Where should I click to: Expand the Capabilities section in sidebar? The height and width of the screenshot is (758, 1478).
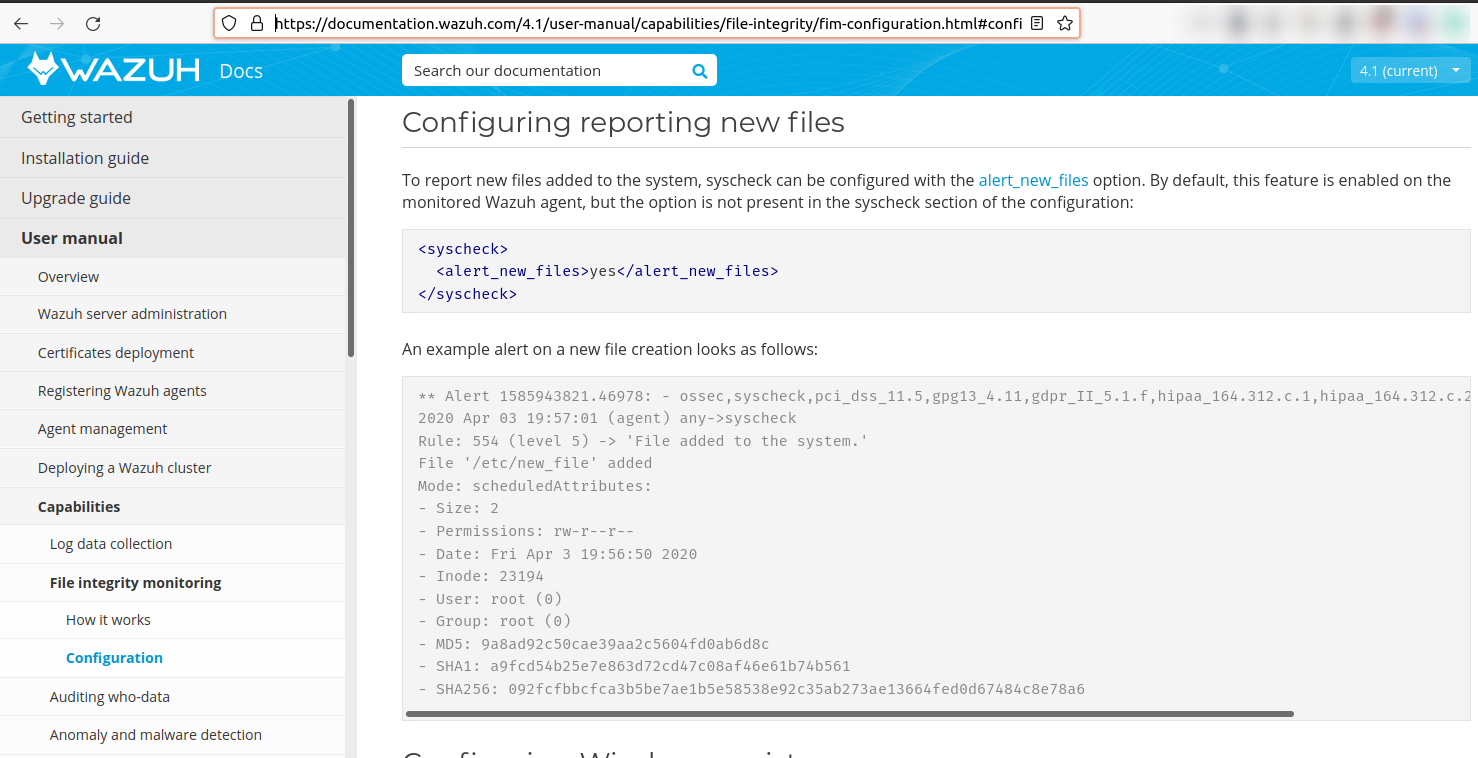[79, 506]
